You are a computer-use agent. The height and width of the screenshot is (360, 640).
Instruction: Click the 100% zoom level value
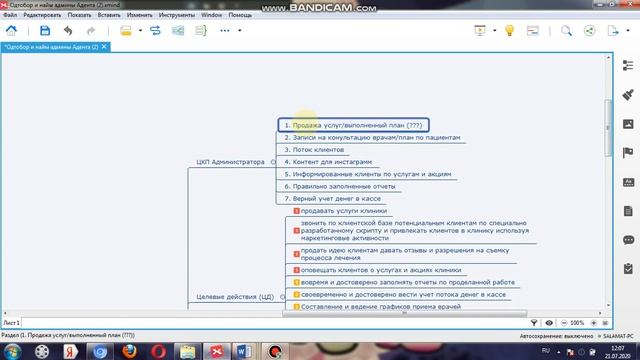(577, 323)
